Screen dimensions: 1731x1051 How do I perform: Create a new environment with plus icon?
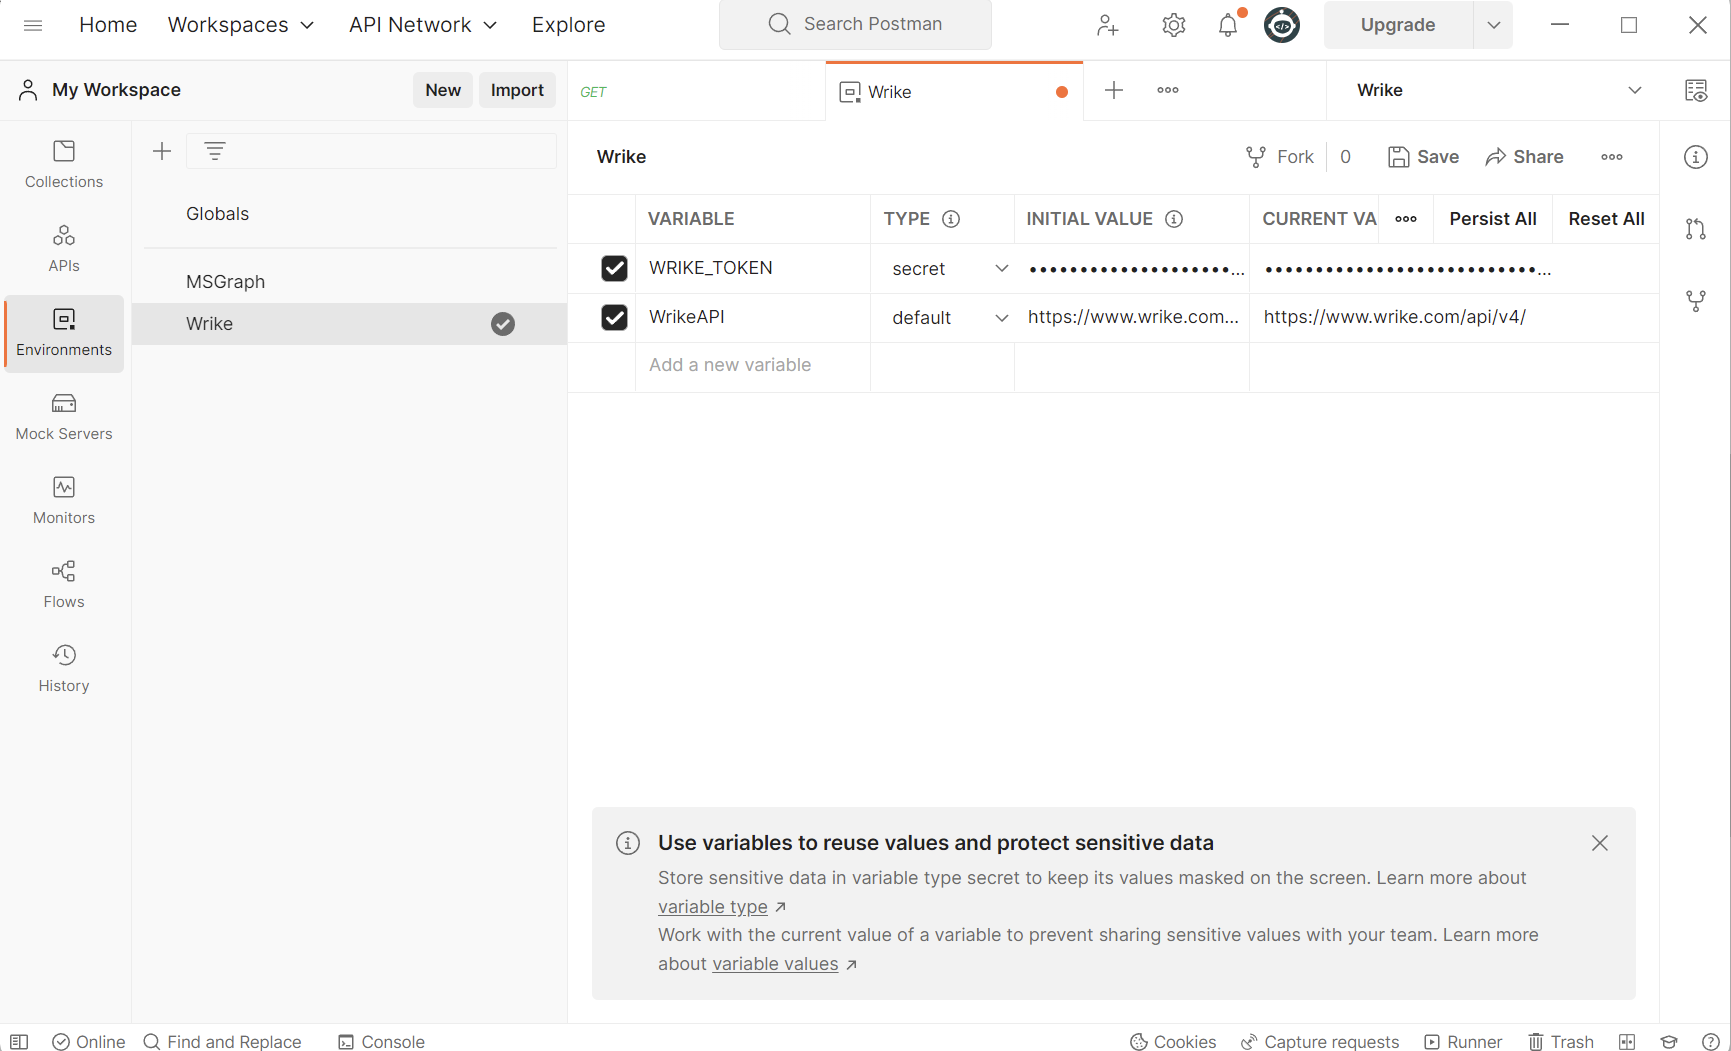162,151
